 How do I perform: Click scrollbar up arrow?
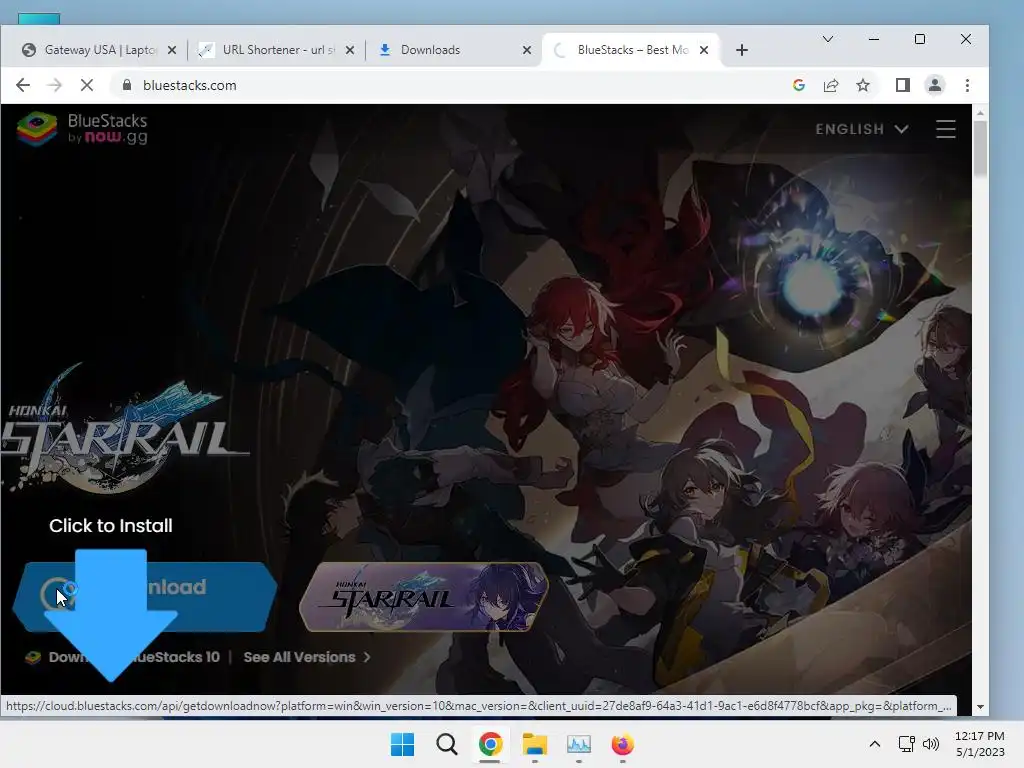980,113
